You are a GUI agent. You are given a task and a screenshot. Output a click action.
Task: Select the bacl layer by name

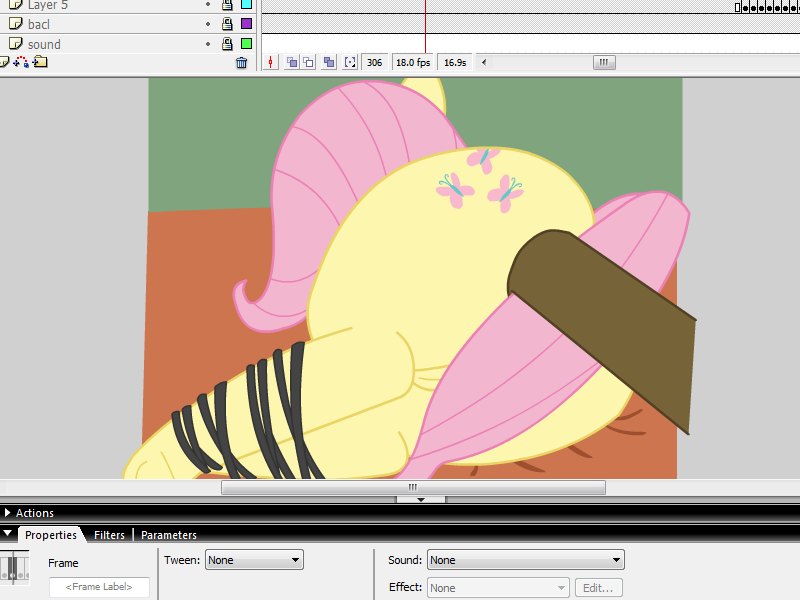click(39, 24)
